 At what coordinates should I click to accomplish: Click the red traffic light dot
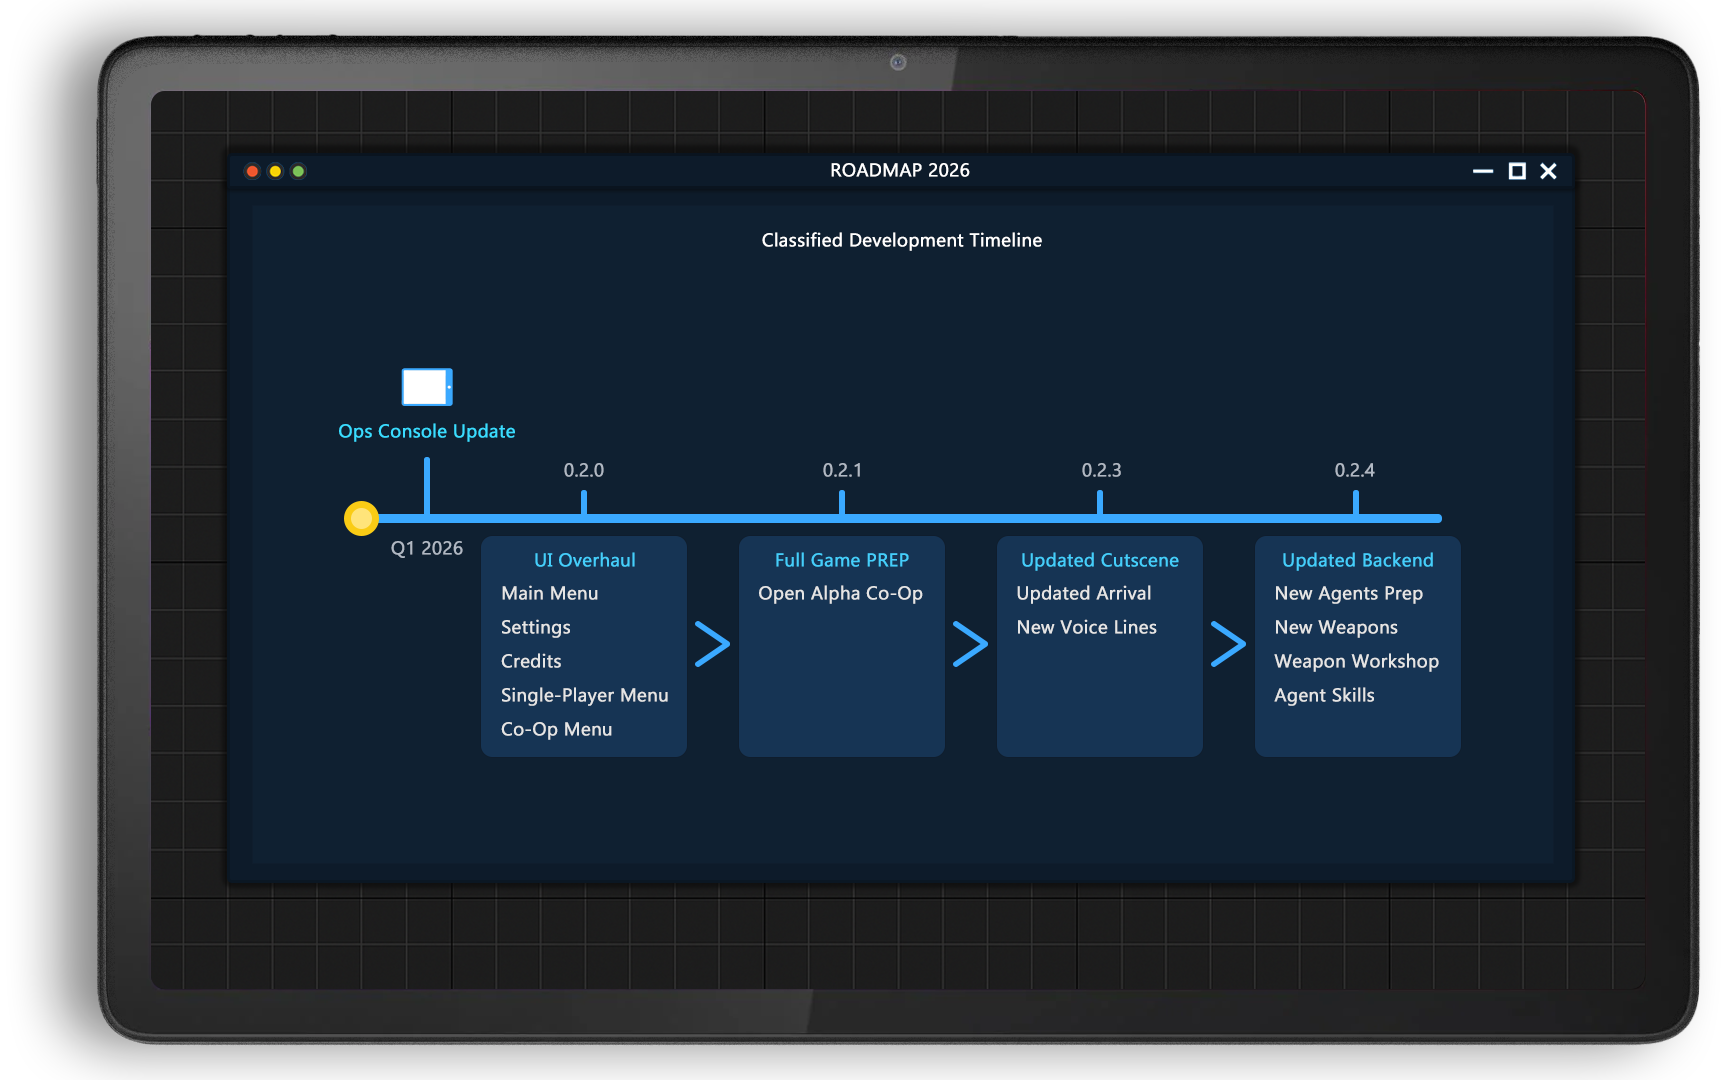[x=252, y=171]
